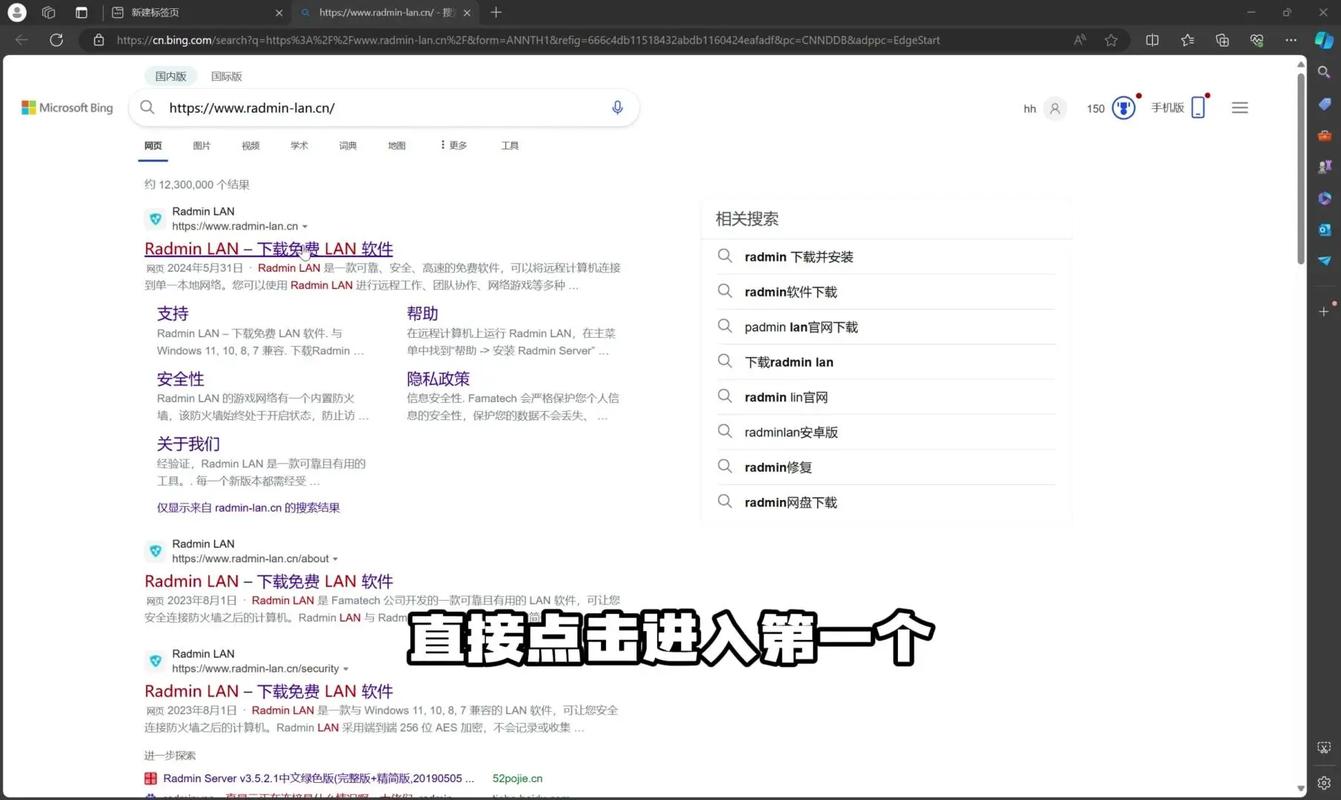Expand dropdown next to www.radmin-lan.cn URL
Viewport: 1341px width, 800px height.
(305, 227)
